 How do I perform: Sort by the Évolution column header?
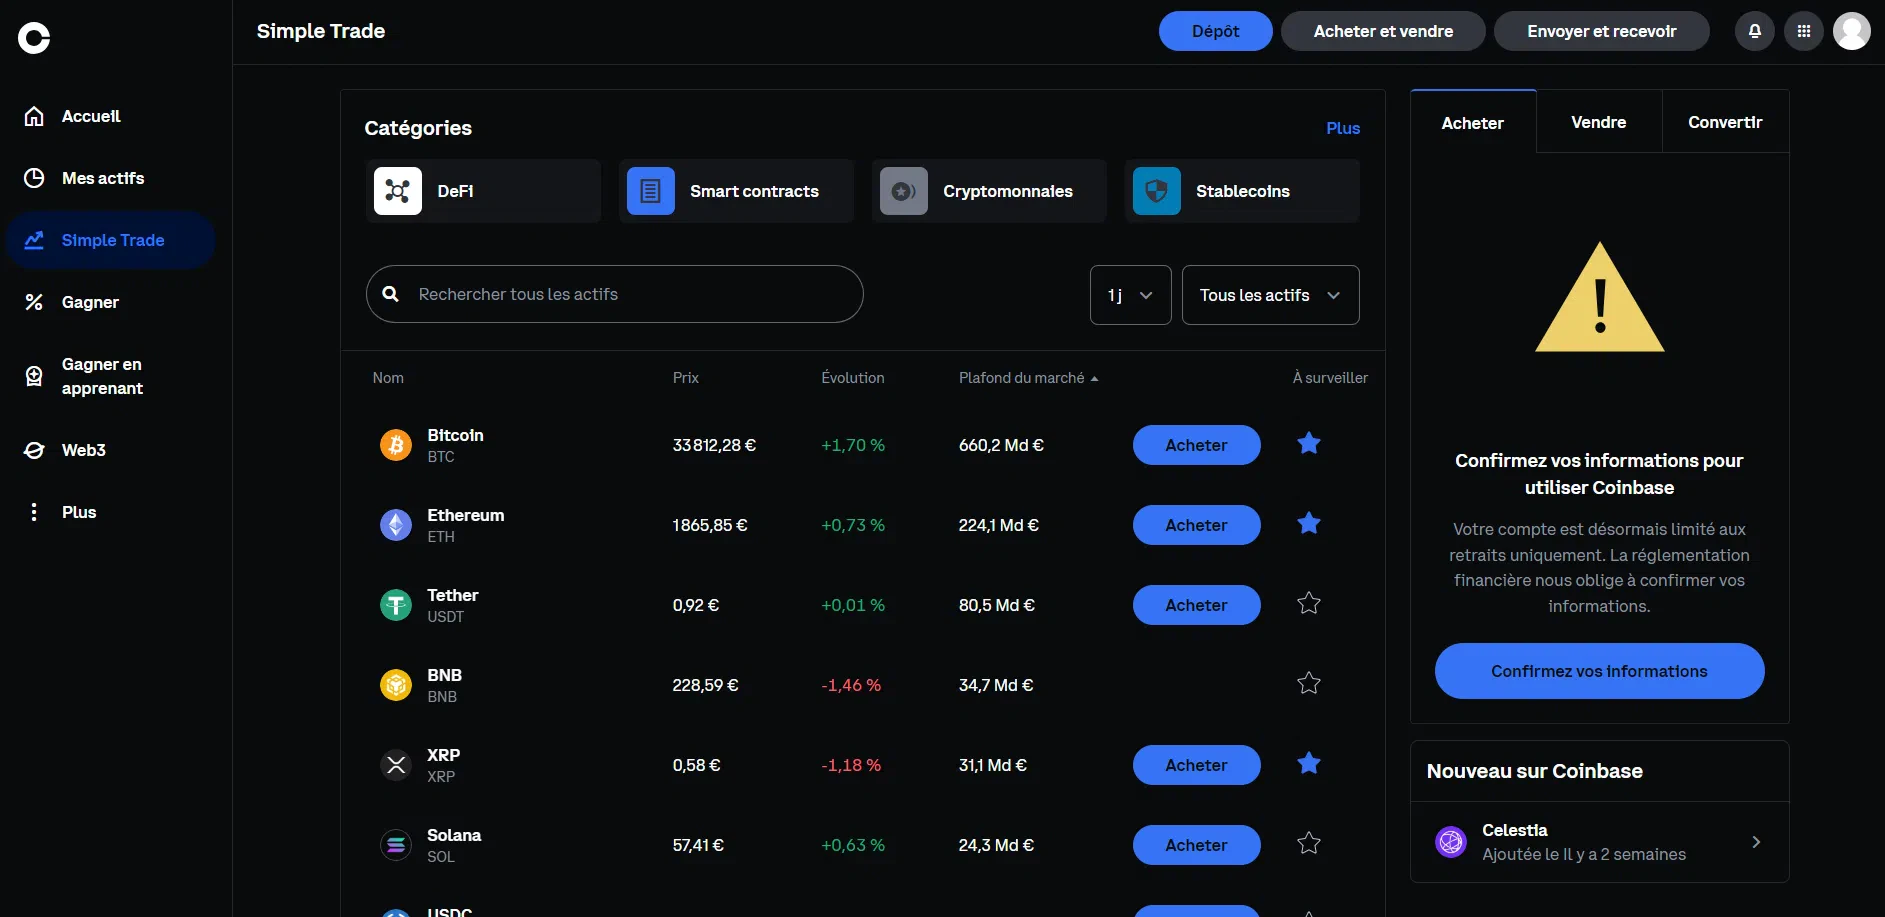point(853,378)
